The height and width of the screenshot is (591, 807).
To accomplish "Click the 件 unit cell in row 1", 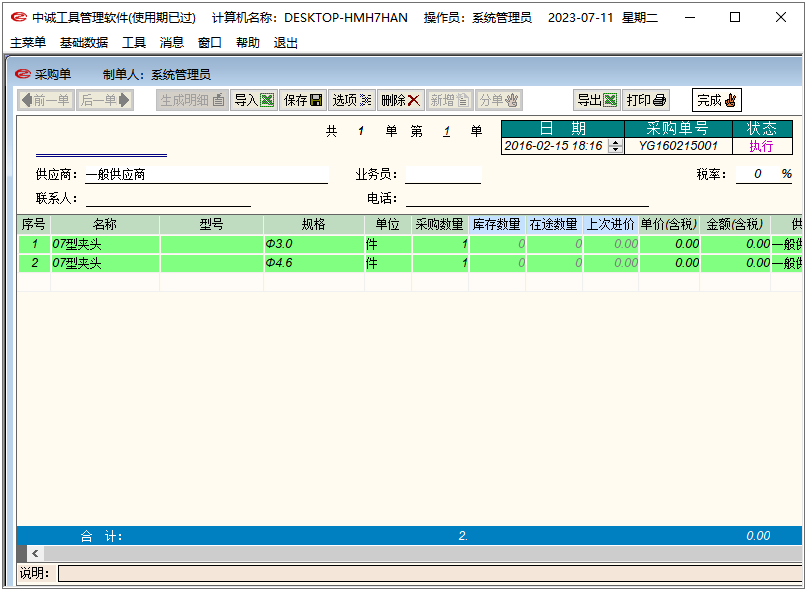I will tap(388, 244).
